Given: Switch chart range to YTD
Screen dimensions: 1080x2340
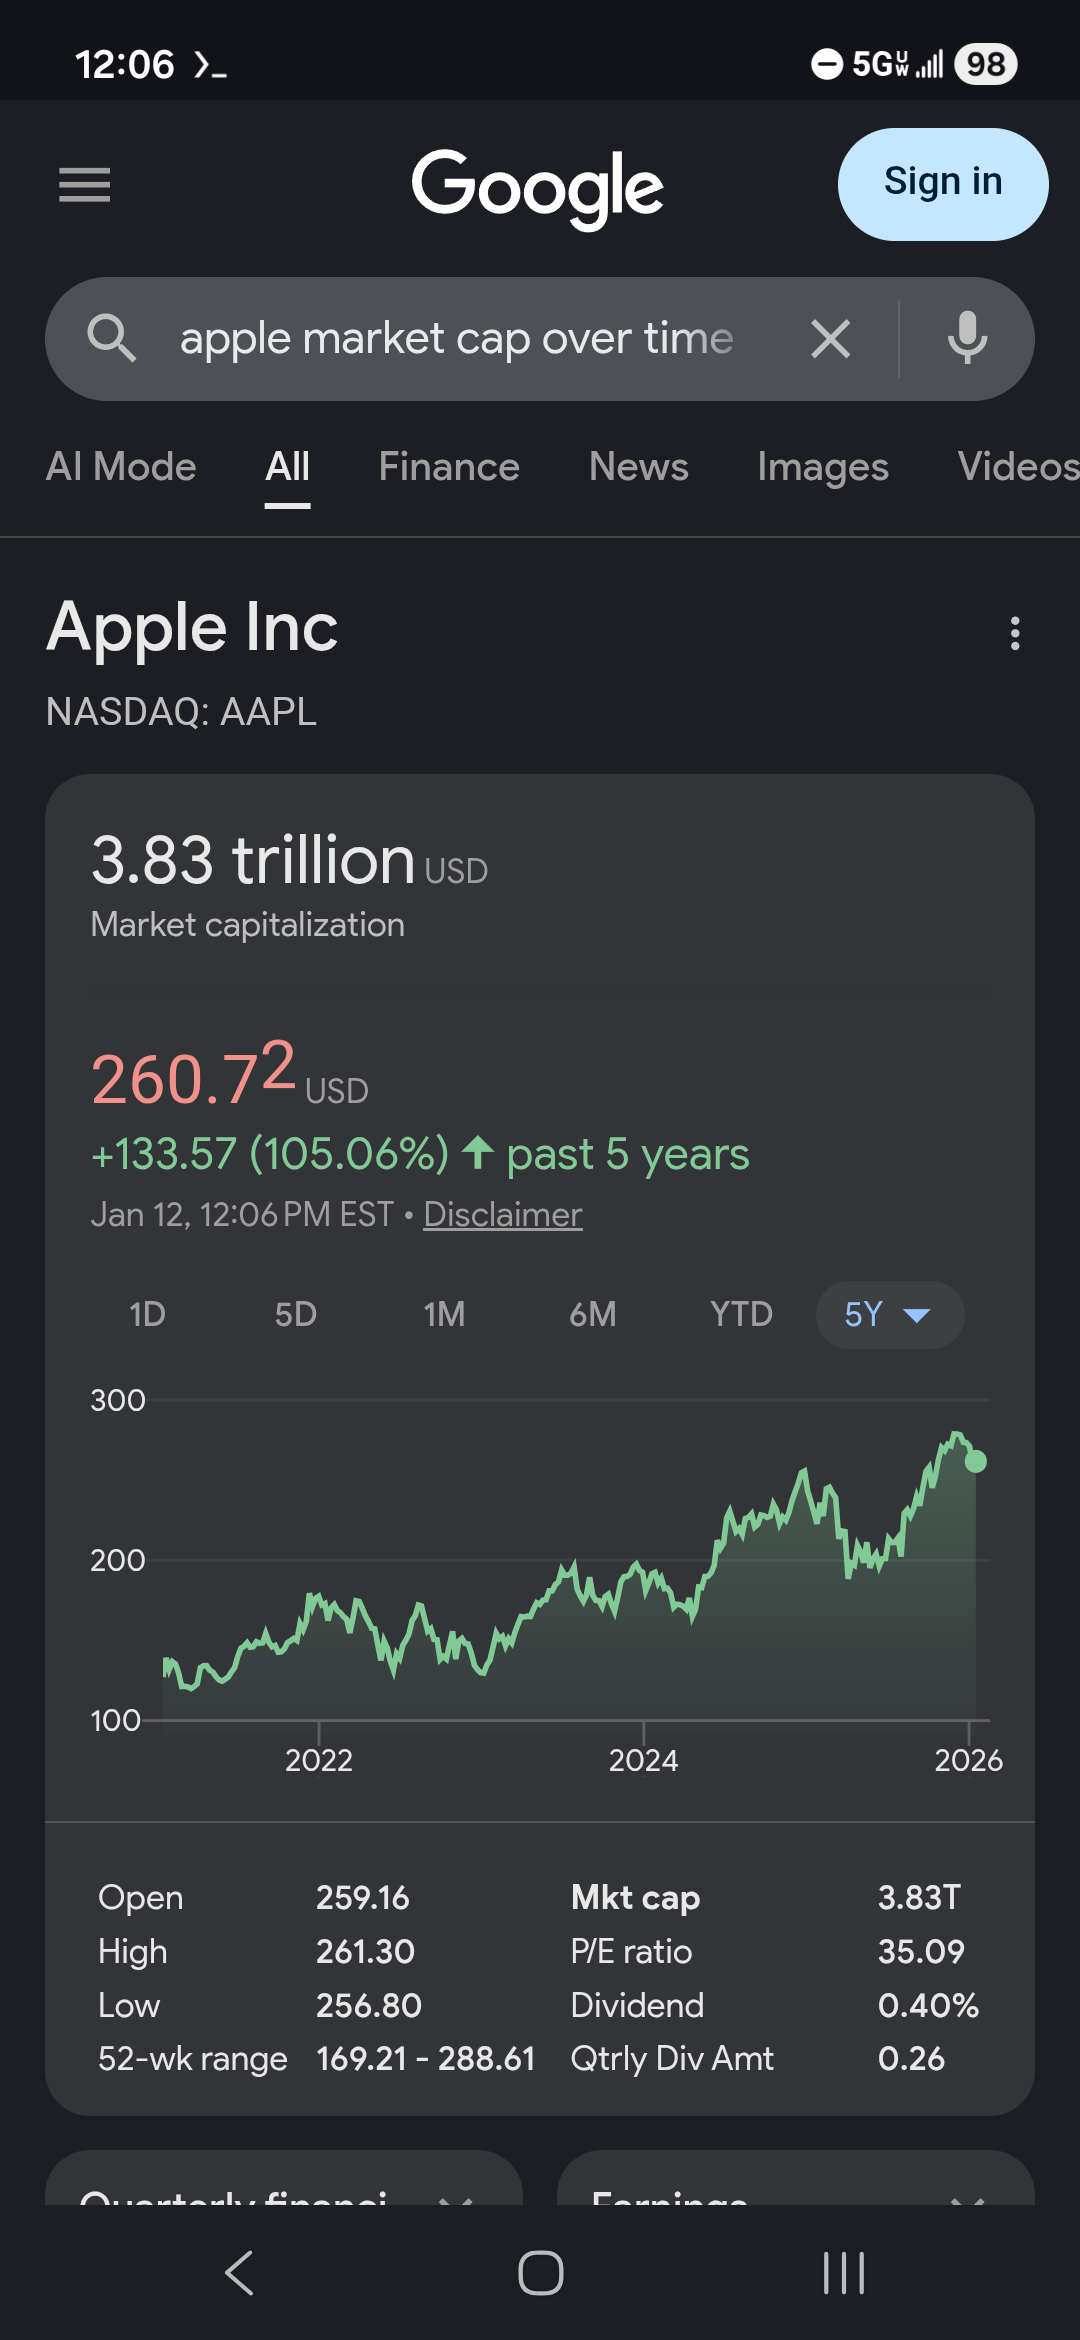Looking at the screenshot, I should [x=741, y=1314].
